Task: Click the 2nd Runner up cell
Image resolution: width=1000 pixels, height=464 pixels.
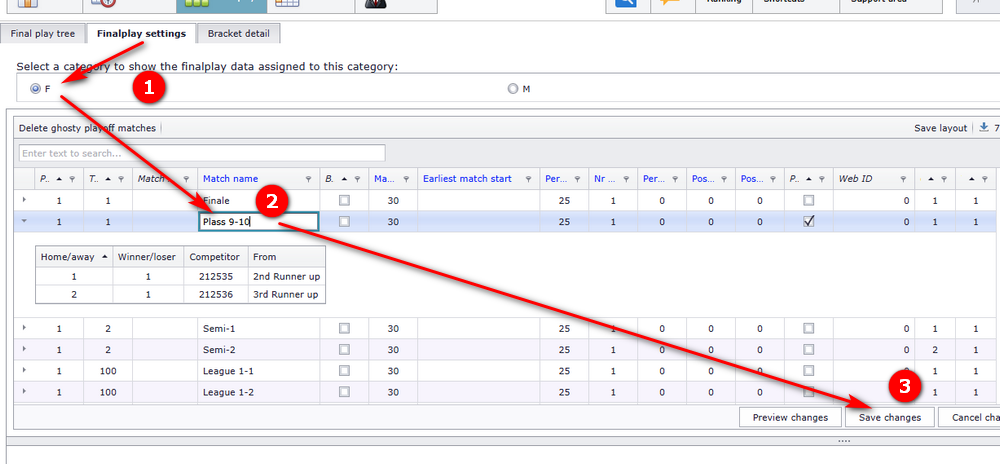Action: coord(286,277)
